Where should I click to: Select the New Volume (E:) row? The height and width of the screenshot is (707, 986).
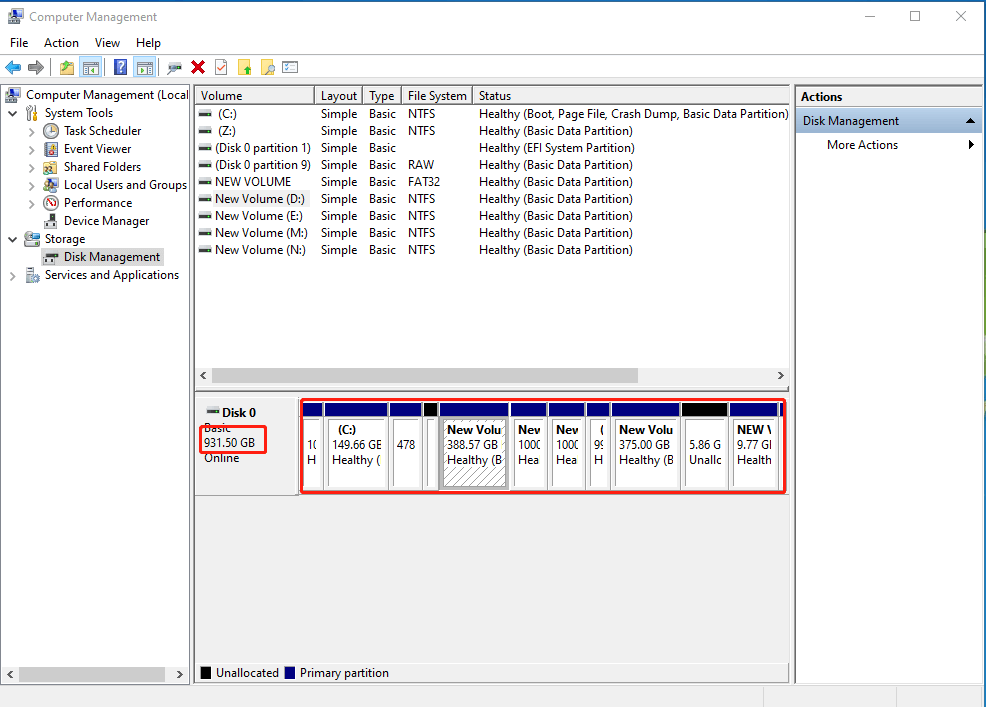click(492, 216)
